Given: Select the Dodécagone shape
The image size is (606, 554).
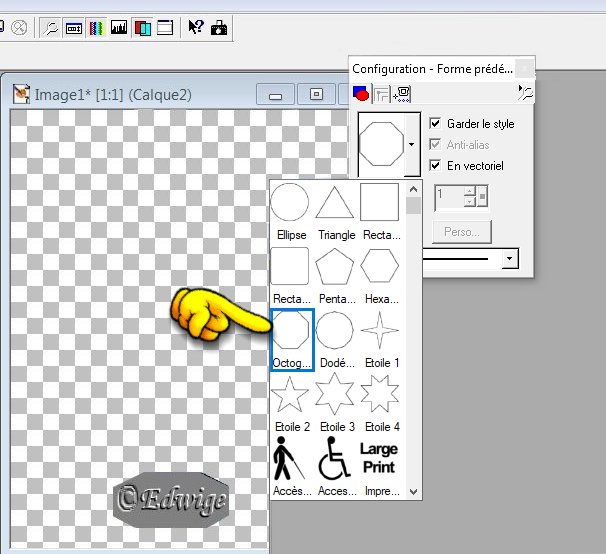Looking at the screenshot, I should click(335, 340).
